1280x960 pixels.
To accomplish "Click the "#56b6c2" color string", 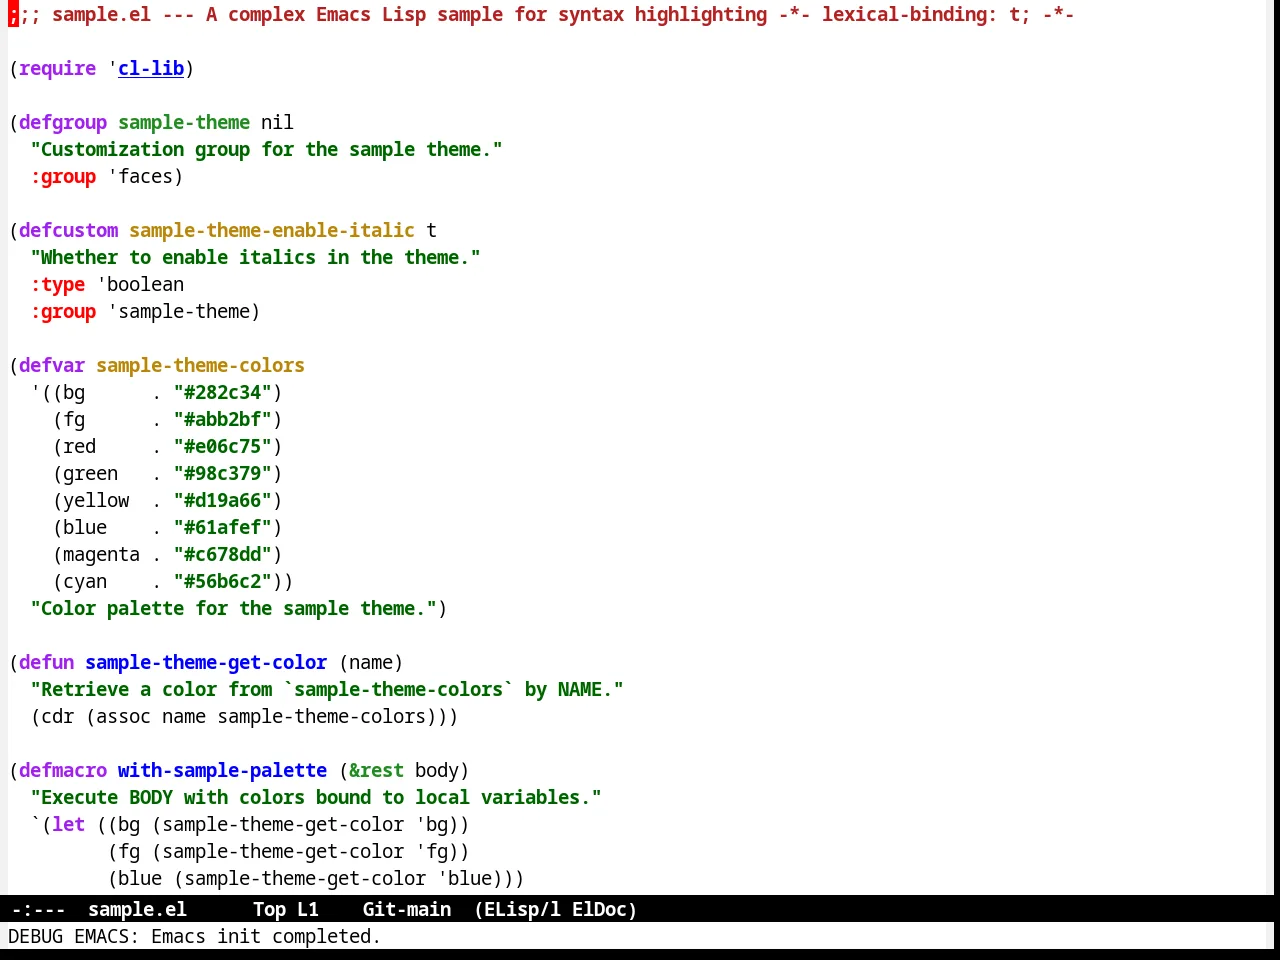I will pos(222,581).
